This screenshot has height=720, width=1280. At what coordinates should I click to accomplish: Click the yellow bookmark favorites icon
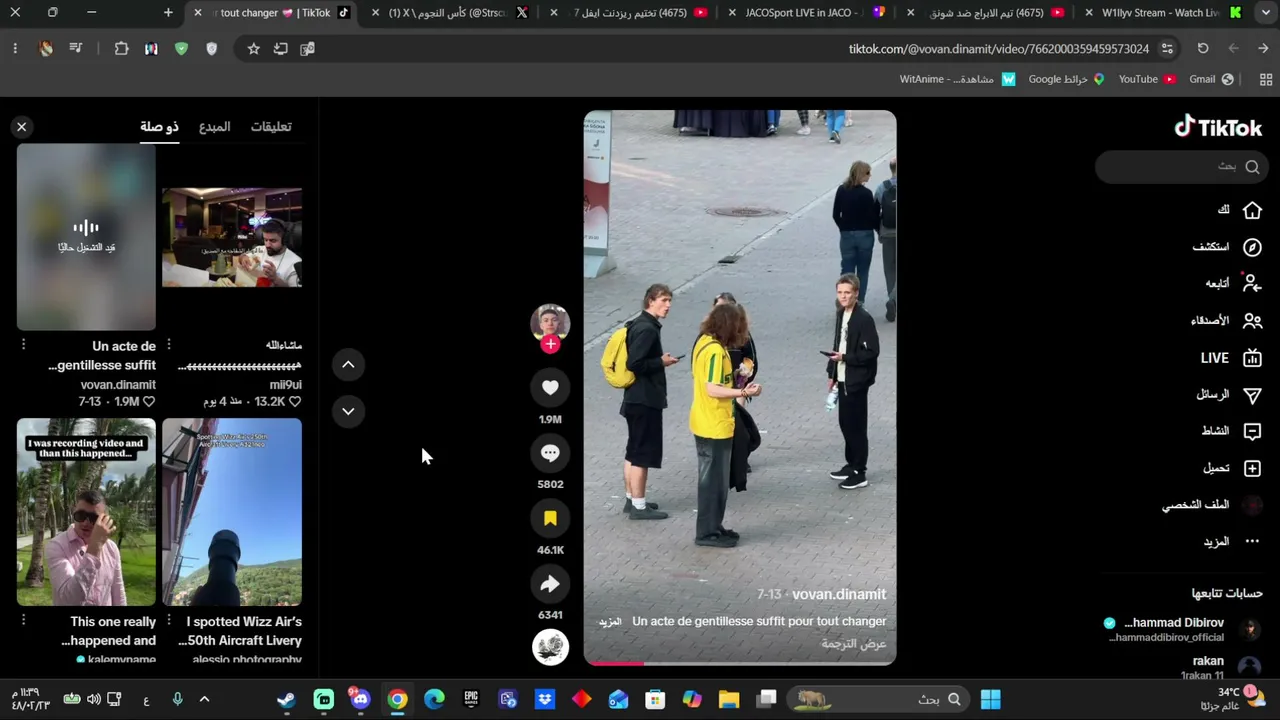tap(550, 518)
